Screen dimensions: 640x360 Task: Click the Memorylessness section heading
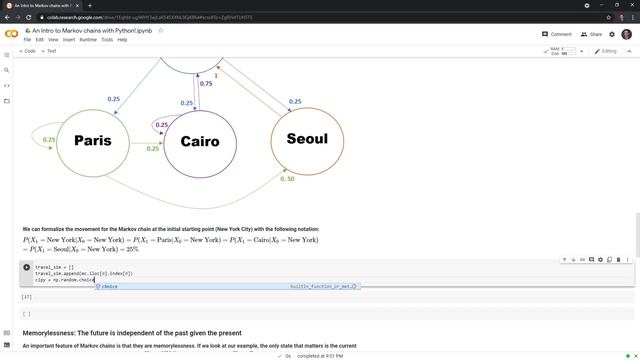pyautogui.click(x=132, y=333)
